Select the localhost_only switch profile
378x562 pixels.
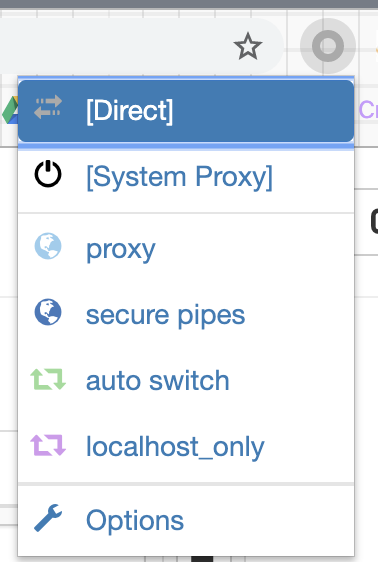[186, 446]
